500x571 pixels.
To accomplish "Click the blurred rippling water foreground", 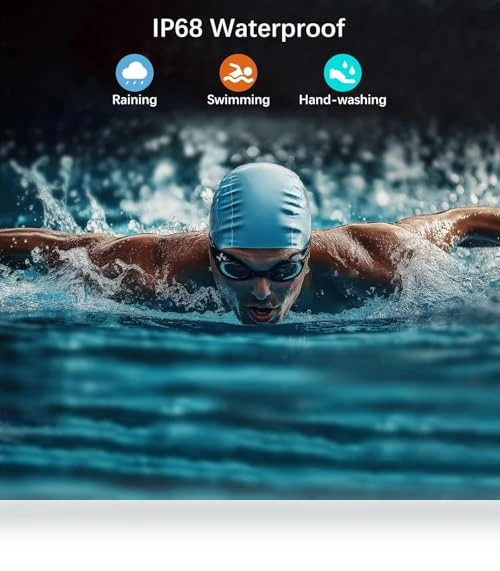I will pos(250,411).
